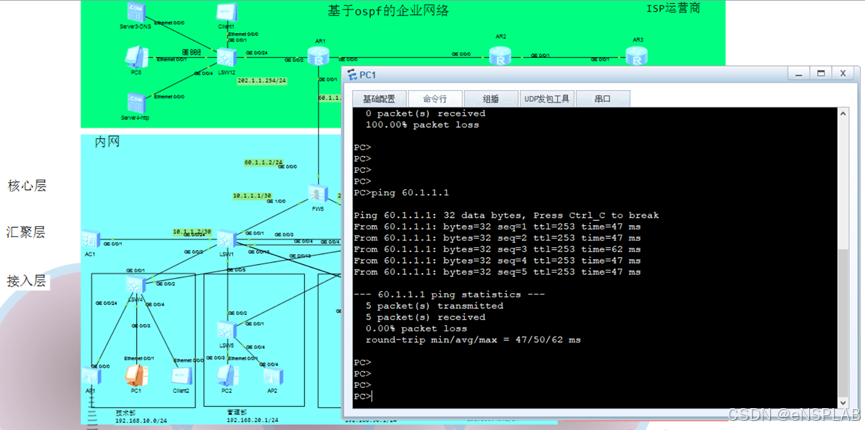Click the 10.1.1.2/30 address label
Screen dimensions: 865x430
[192, 232]
